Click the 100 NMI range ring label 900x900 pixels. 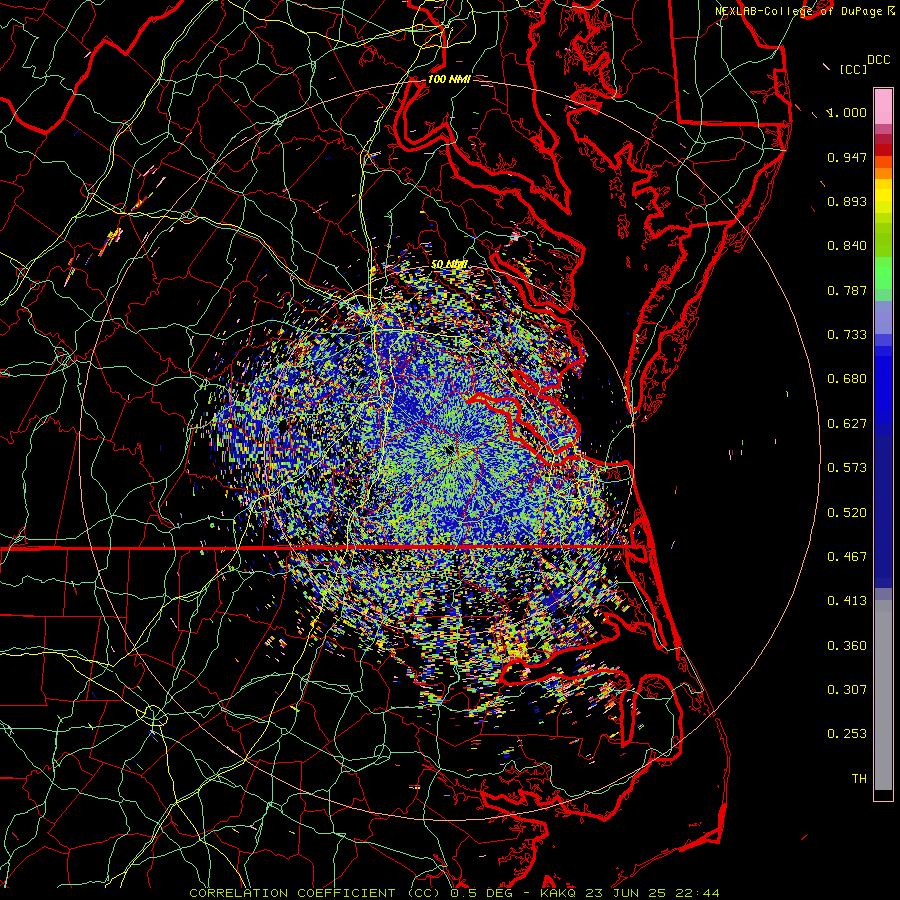(x=449, y=79)
